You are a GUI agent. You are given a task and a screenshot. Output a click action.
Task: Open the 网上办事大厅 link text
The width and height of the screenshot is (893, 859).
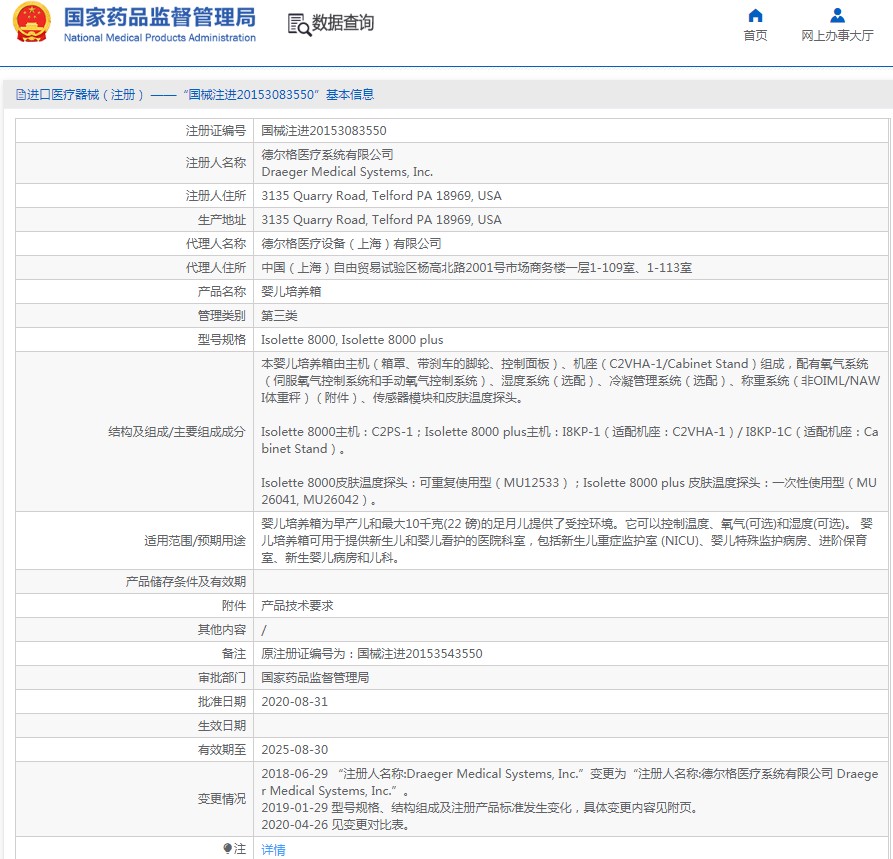click(x=837, y=35)
